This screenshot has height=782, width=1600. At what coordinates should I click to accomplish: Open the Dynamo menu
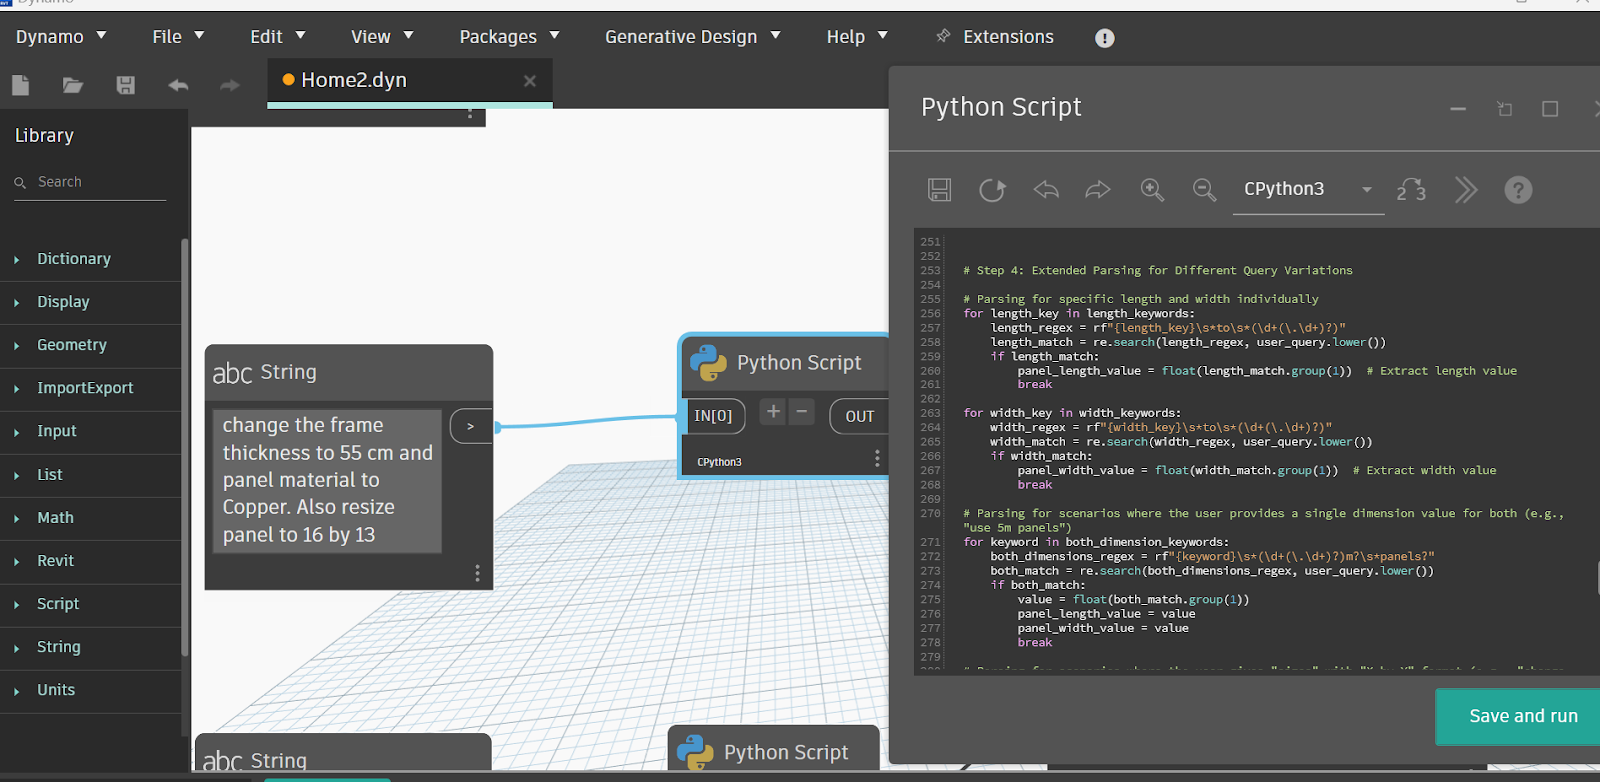click(60, 37)
